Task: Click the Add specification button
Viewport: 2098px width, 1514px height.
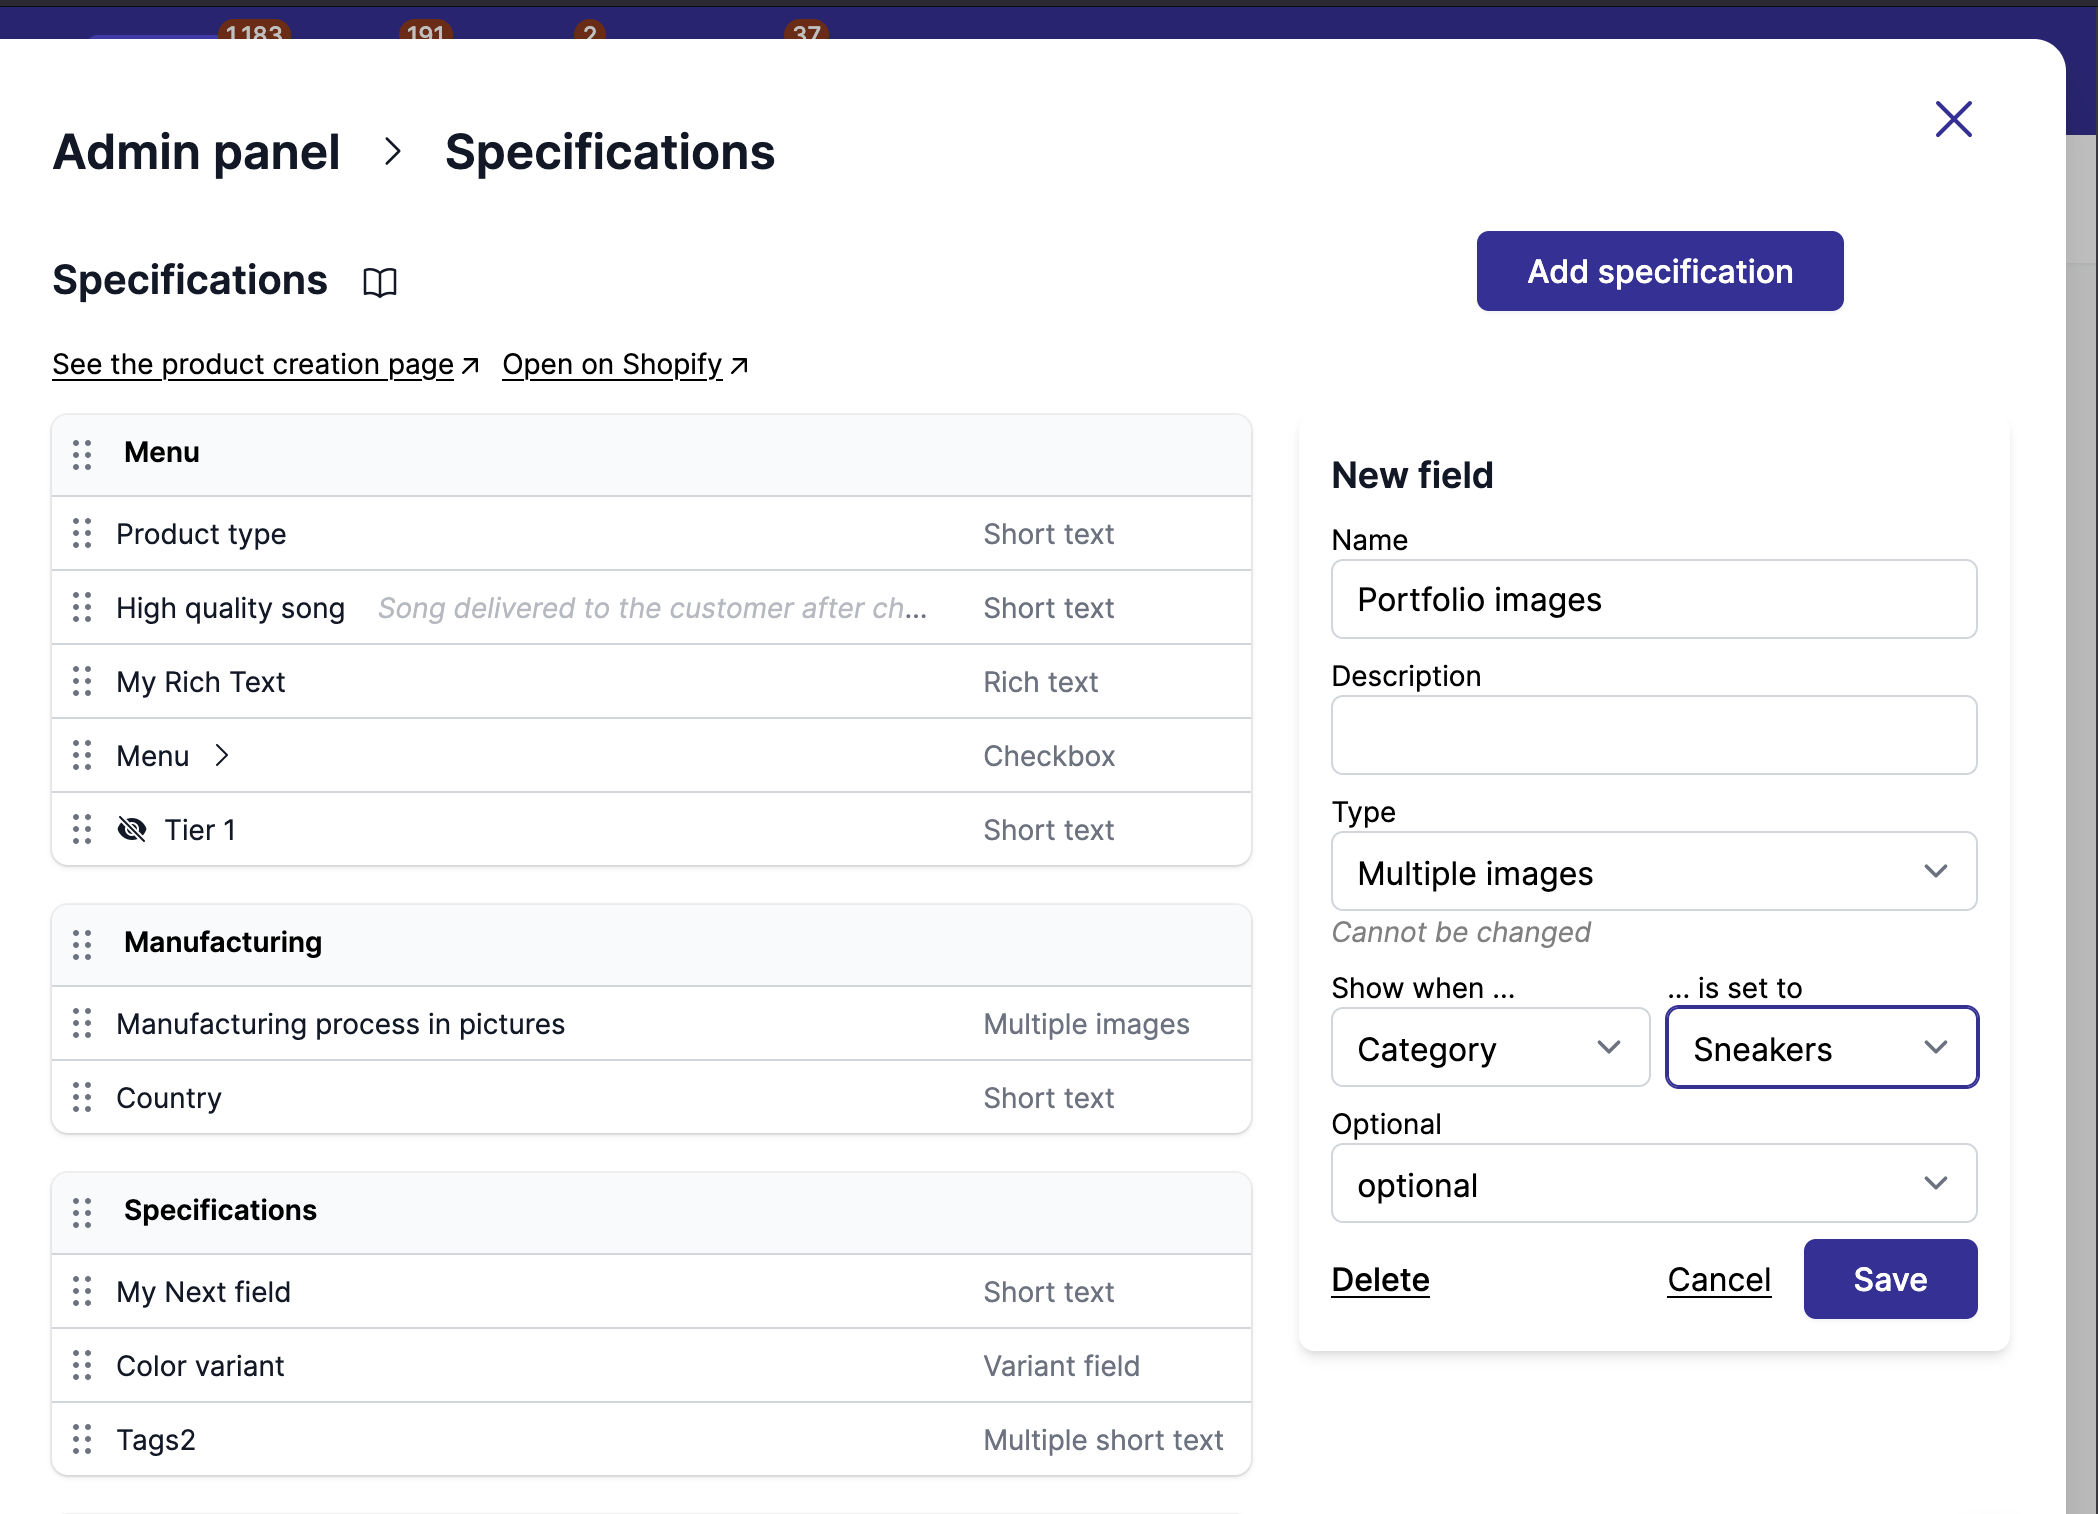Action: point(1659,270)
